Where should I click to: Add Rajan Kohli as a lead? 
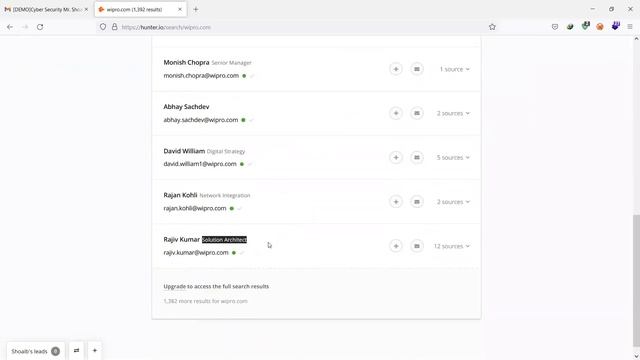[x=396, y=202]
